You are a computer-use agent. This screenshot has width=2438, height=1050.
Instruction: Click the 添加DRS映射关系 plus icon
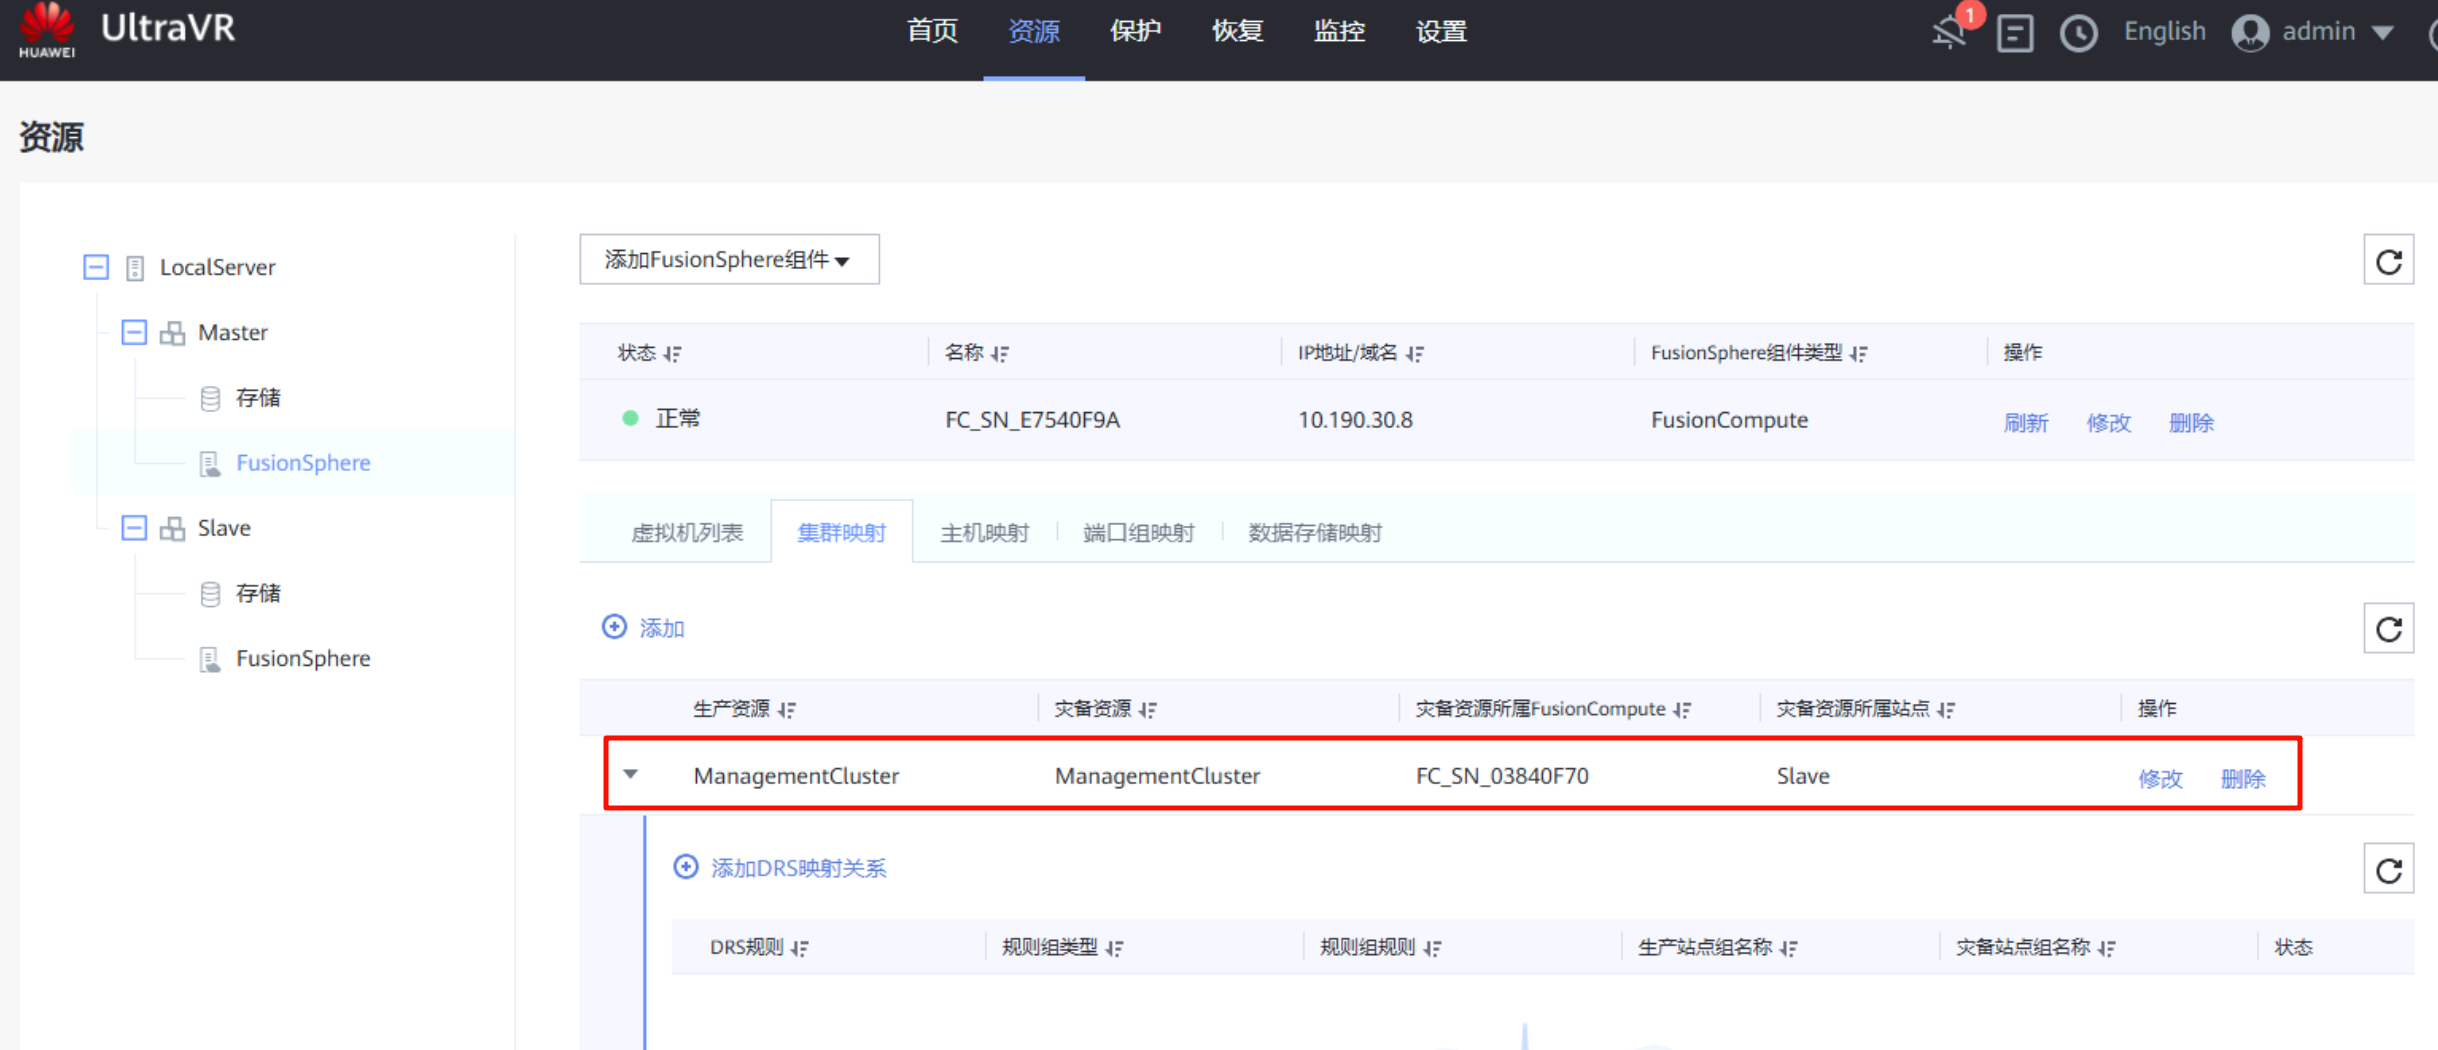tap(686, 867)
